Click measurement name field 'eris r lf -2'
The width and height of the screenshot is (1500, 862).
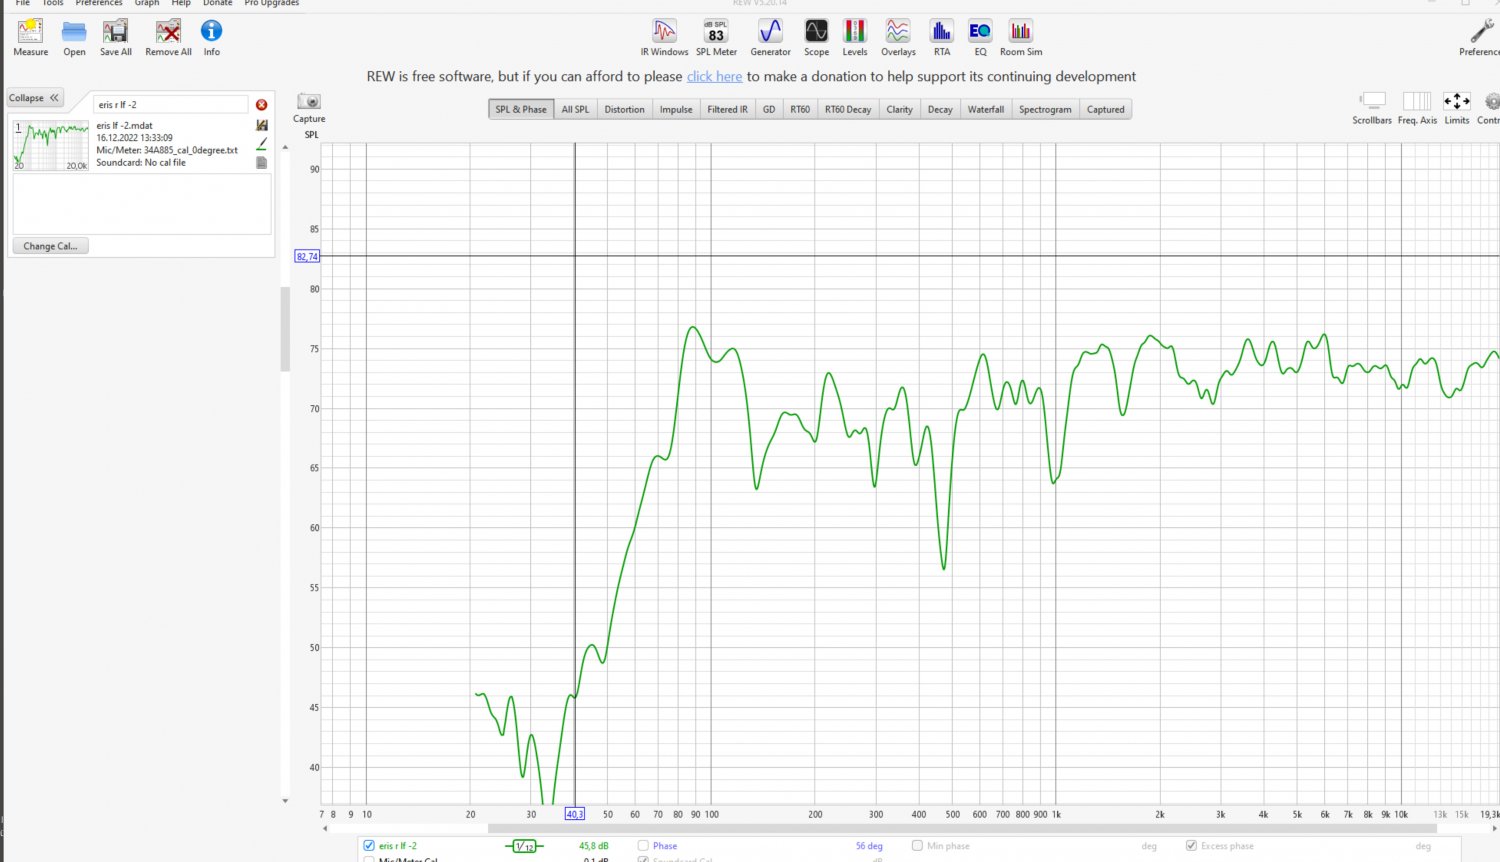171,104
